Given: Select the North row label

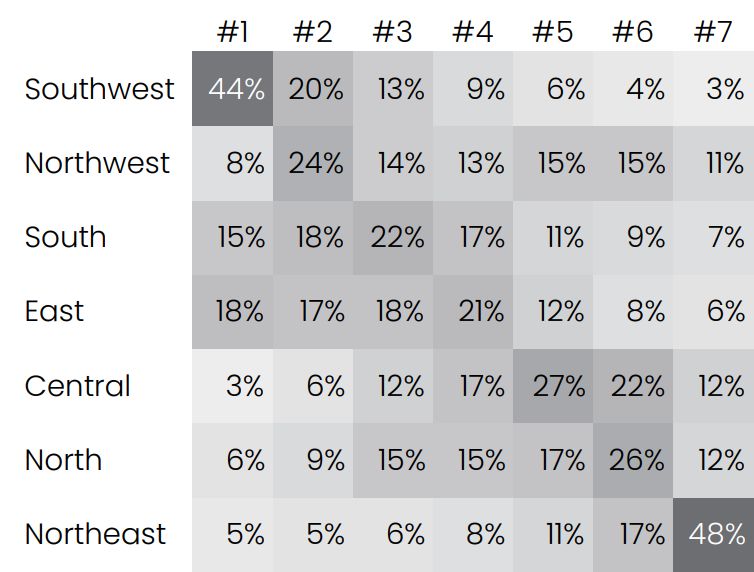Looking at the screenshot, I should tap(63, 460).
